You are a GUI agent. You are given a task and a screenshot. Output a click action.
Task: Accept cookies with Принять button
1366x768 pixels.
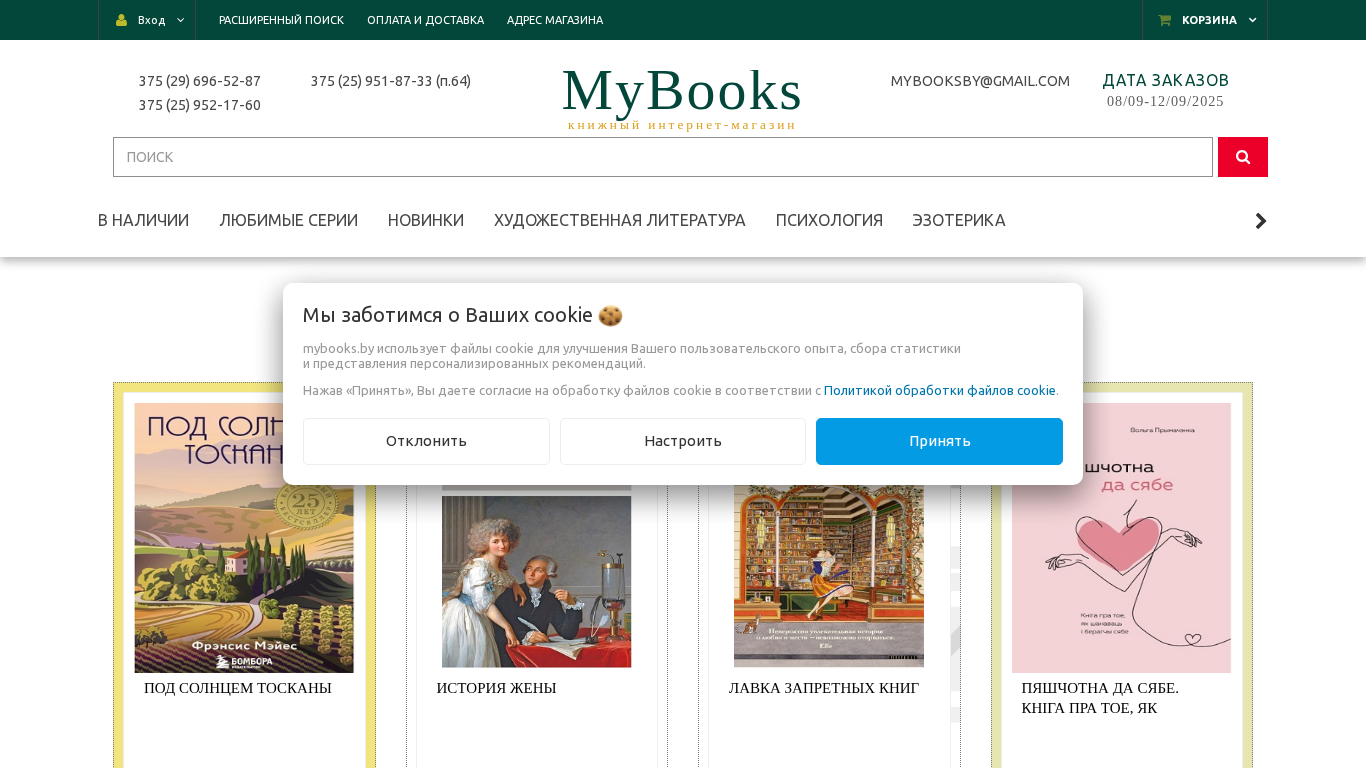pyautogui.click(x=939, y=441)
